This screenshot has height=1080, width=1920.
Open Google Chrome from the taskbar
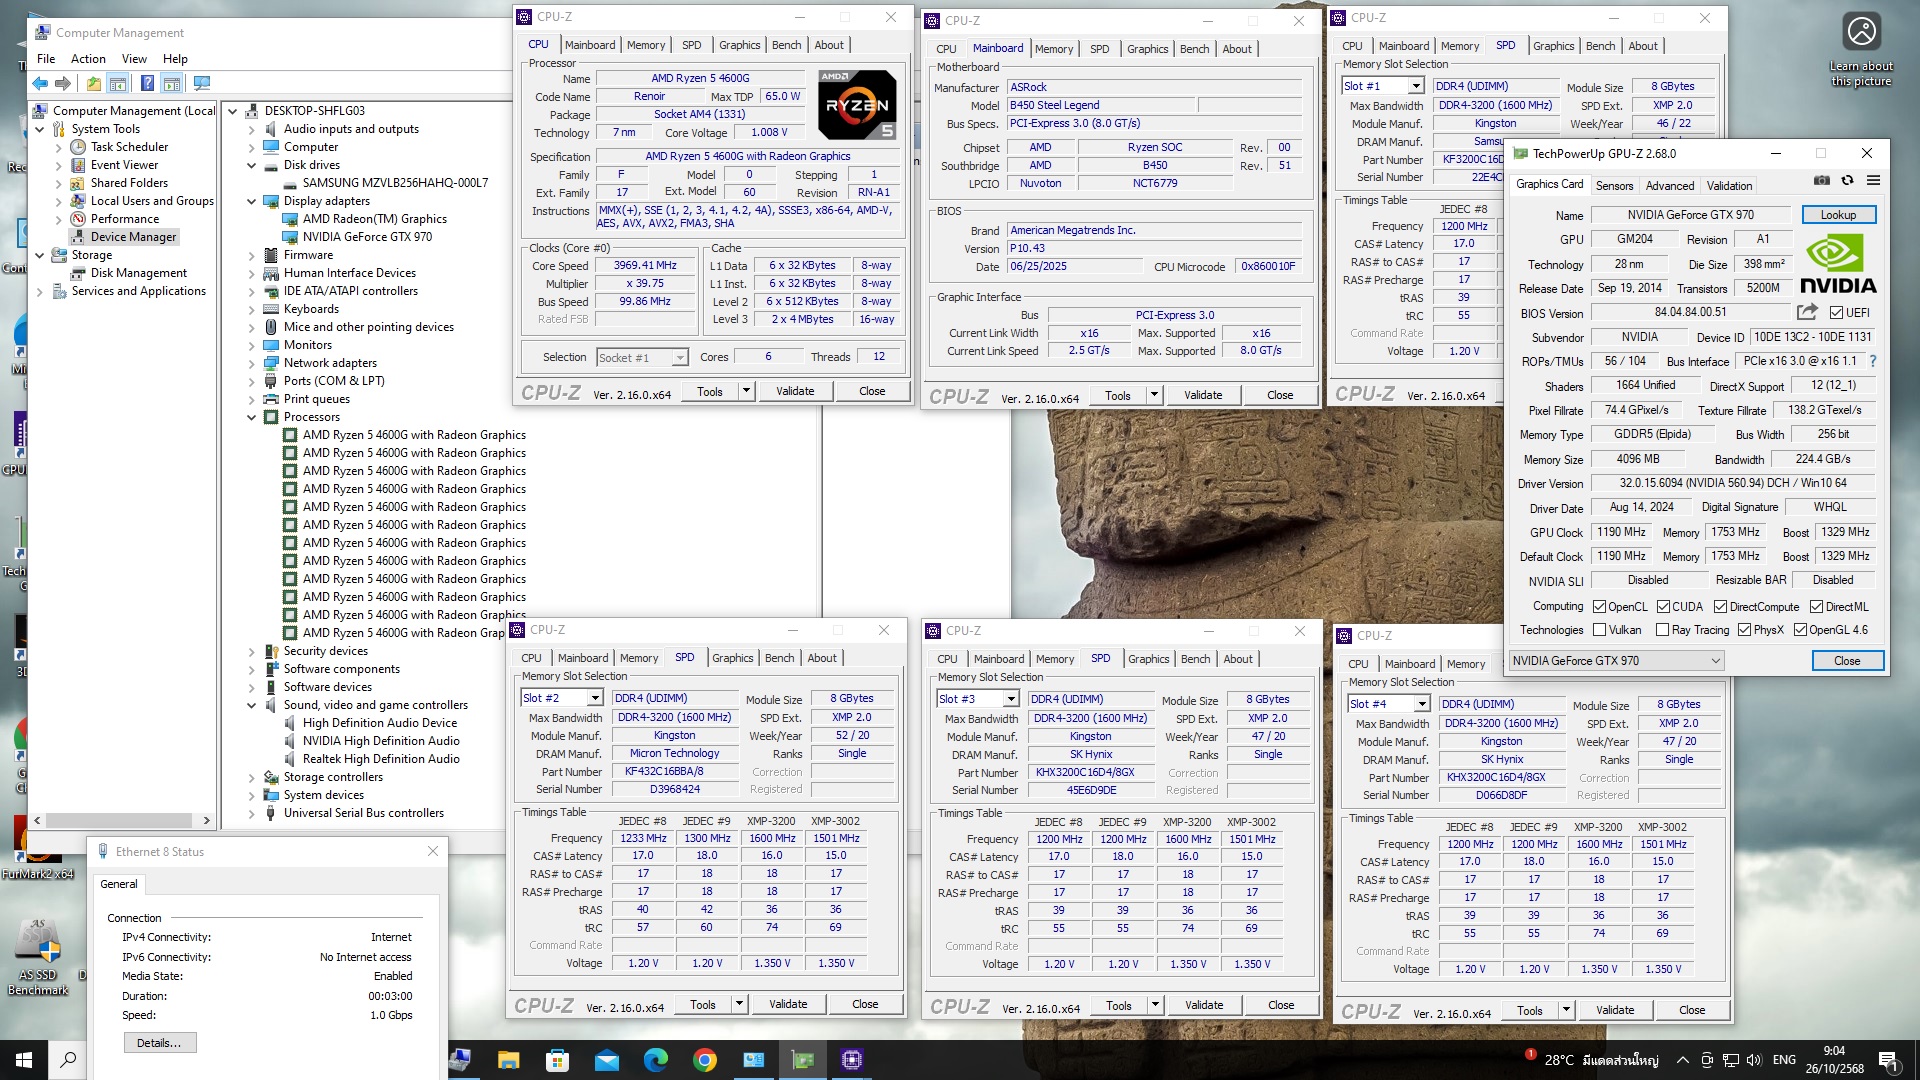point(705,1060)
